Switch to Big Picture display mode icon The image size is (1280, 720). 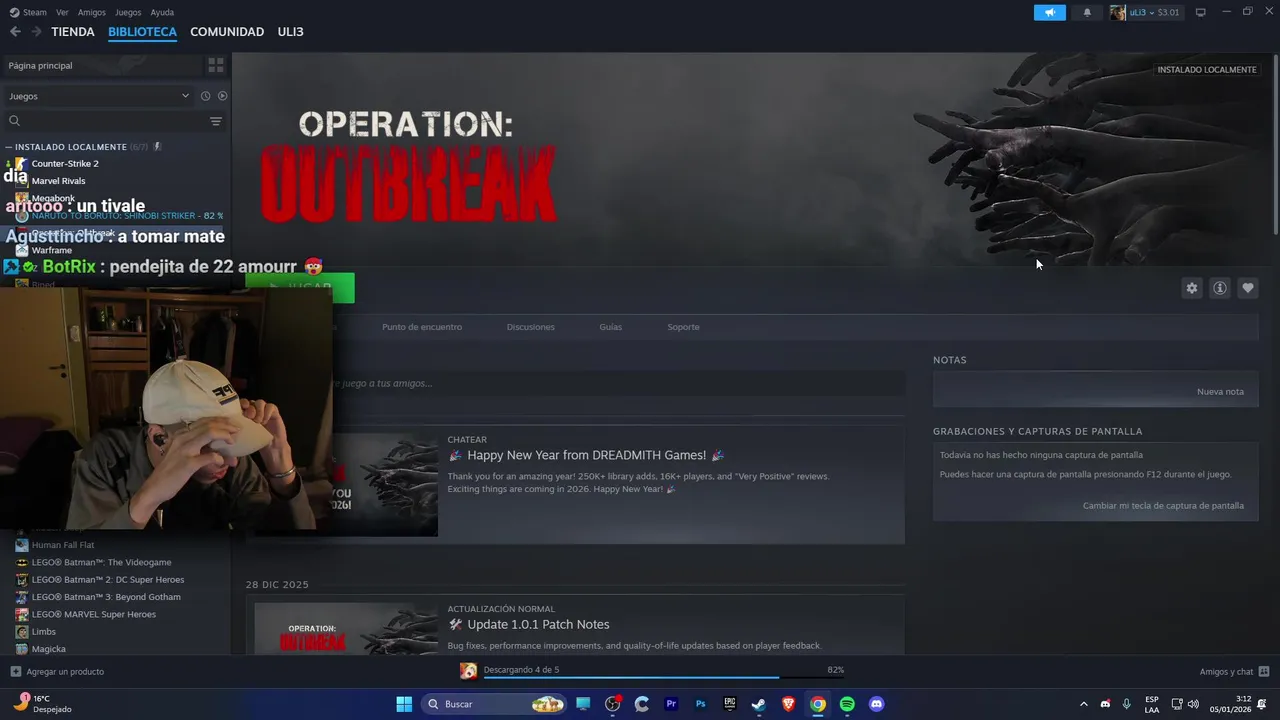[1201, 12]
